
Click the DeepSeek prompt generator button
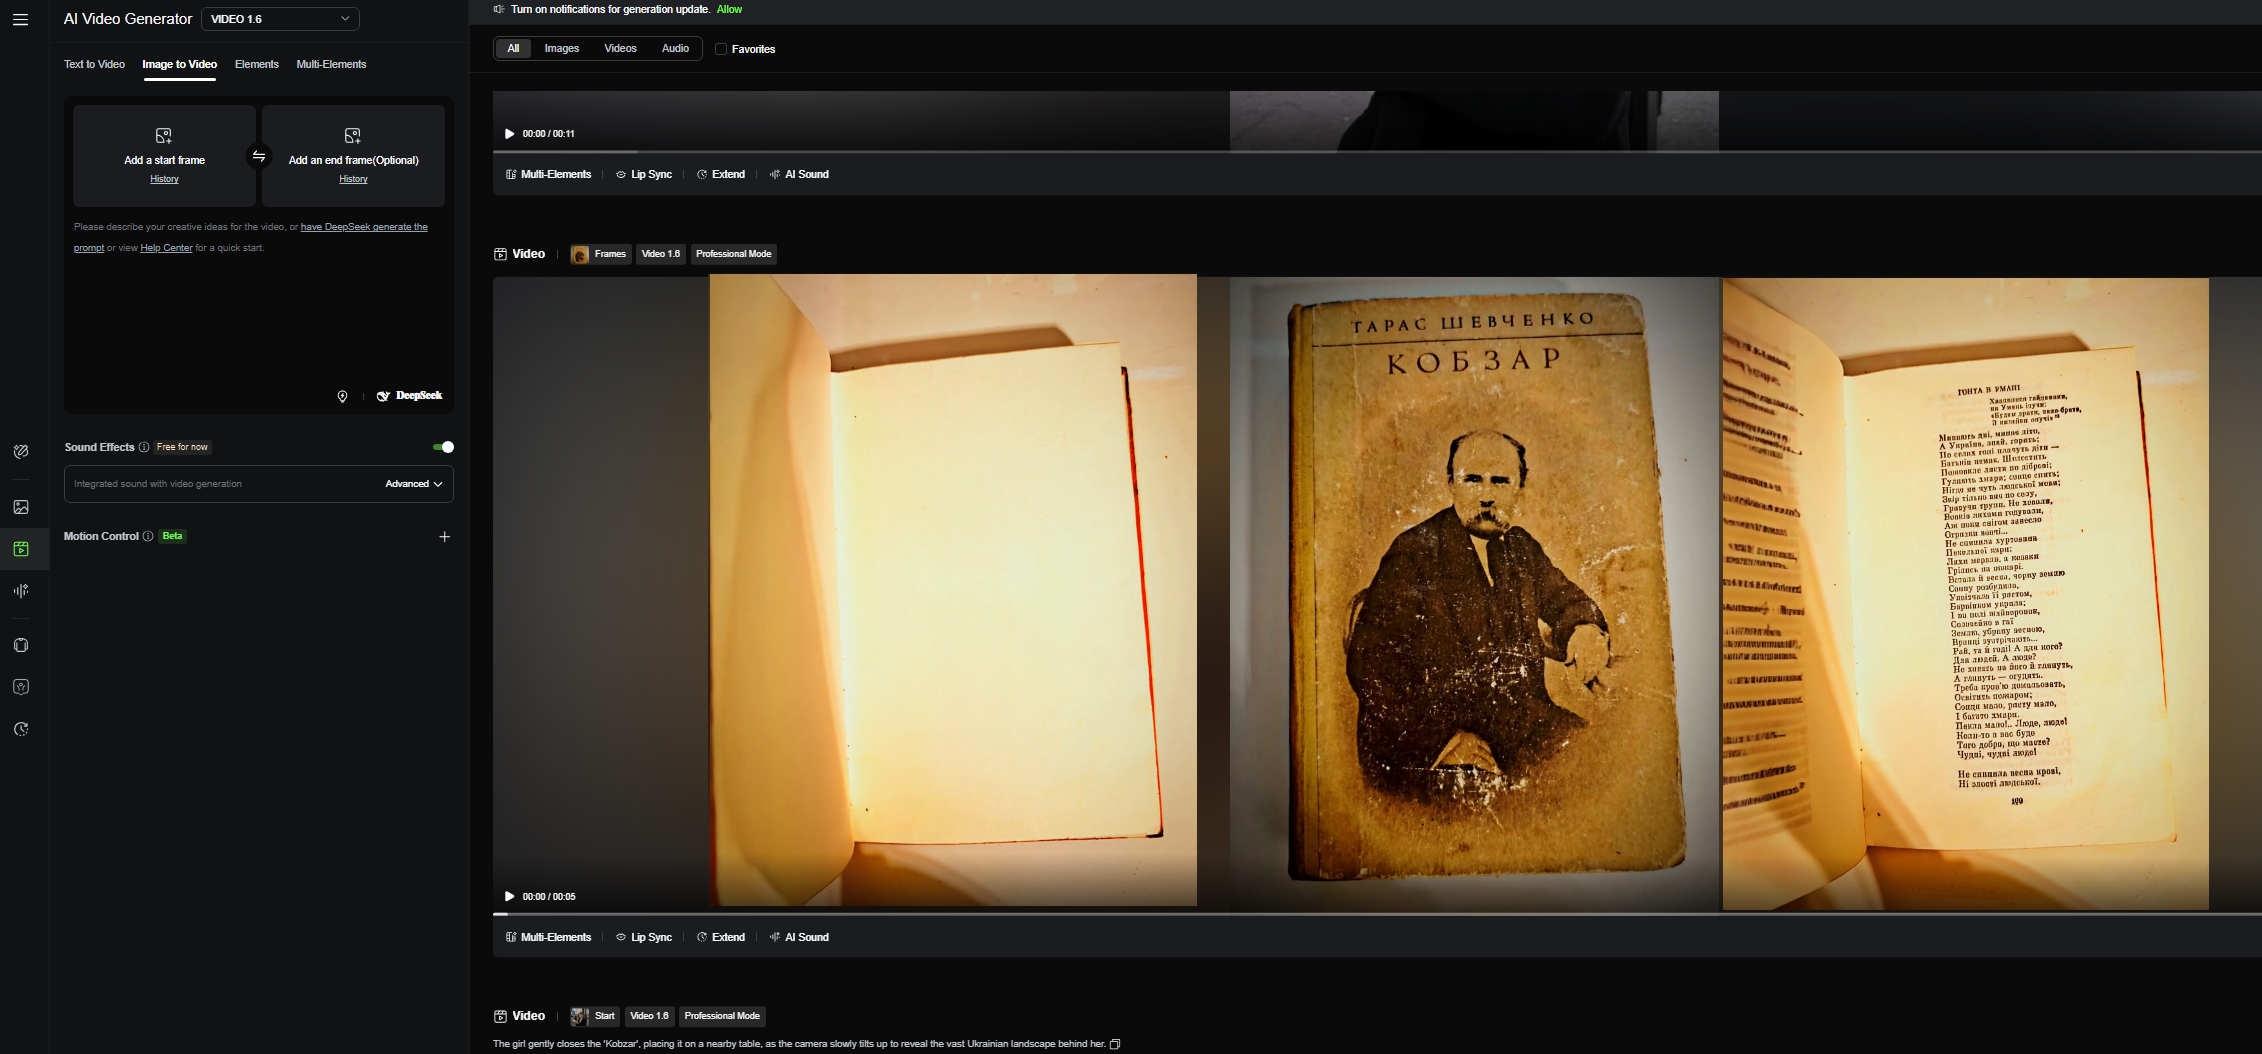point(409,396)
